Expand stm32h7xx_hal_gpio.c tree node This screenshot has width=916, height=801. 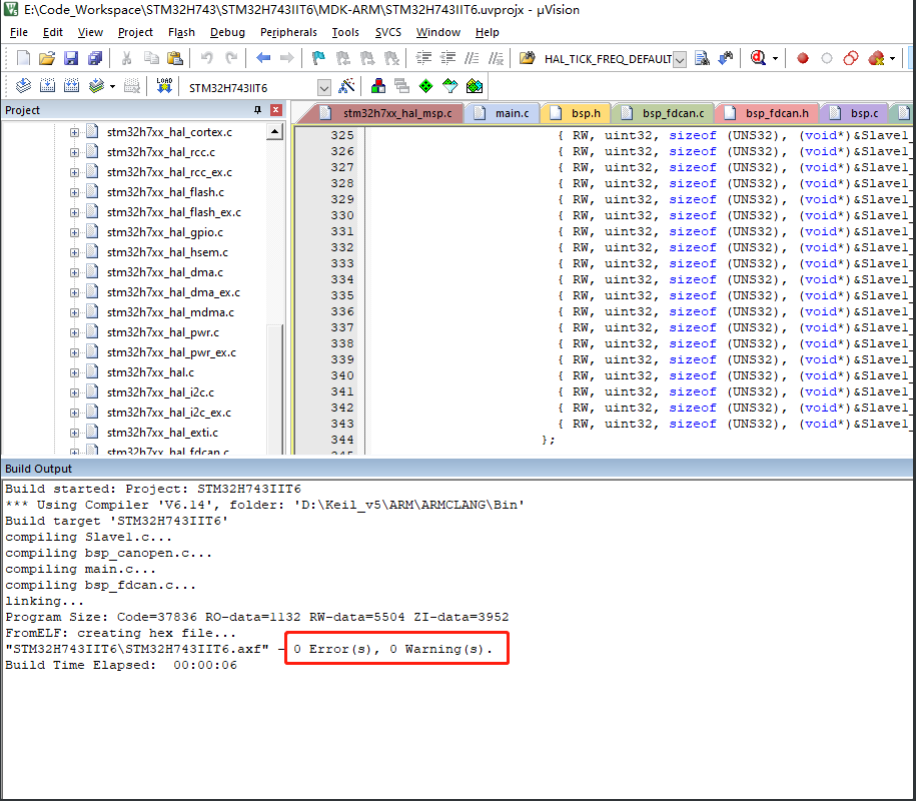(74, 233)
